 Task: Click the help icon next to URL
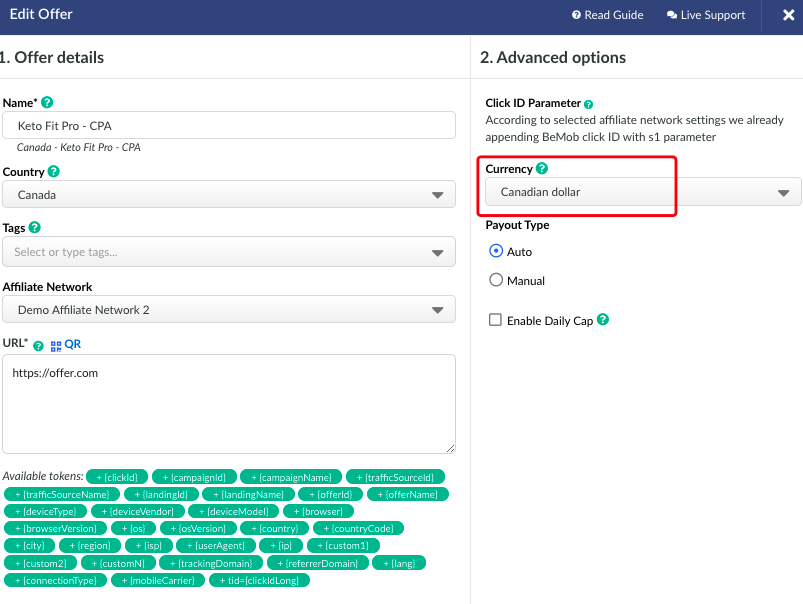pyautogui.click(x=38, y=345)
